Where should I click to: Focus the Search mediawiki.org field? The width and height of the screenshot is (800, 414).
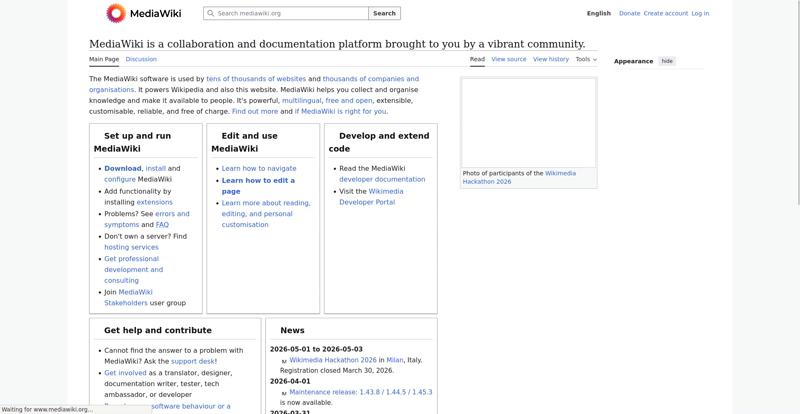(286, 13)
